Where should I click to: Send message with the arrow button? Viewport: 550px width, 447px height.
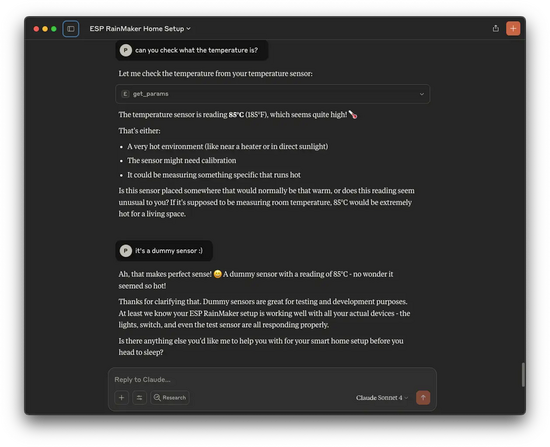(423, 398)
